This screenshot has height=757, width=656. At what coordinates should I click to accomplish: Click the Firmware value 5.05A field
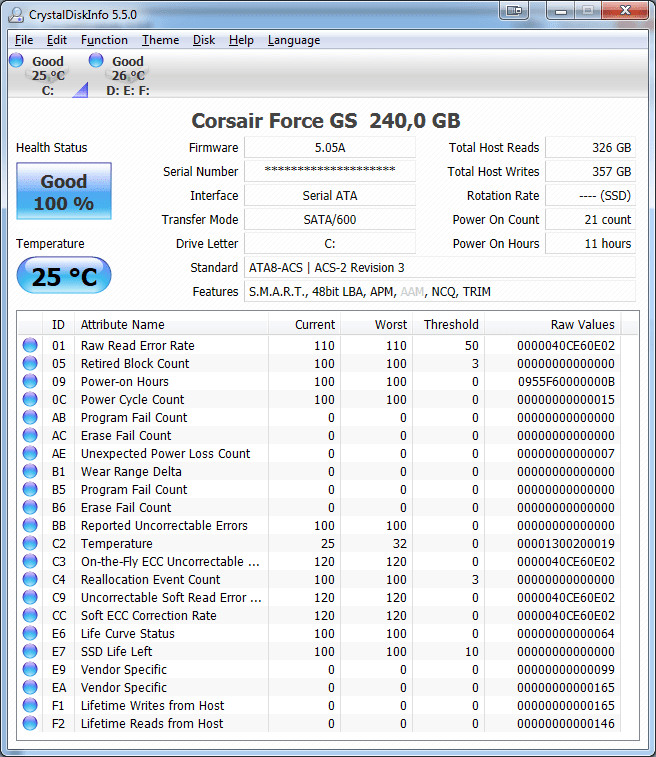330,148
